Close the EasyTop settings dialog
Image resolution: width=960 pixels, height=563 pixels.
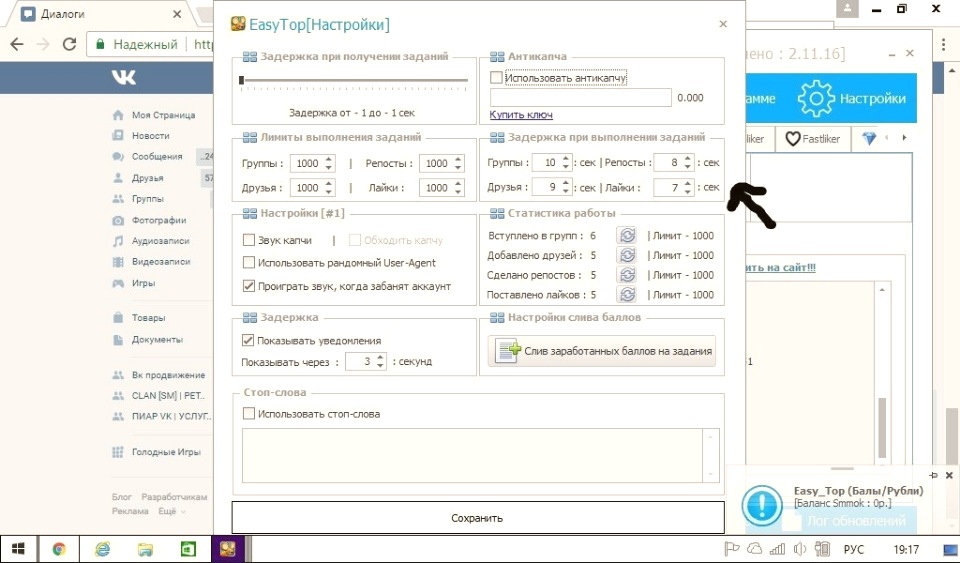click(723, 24)
